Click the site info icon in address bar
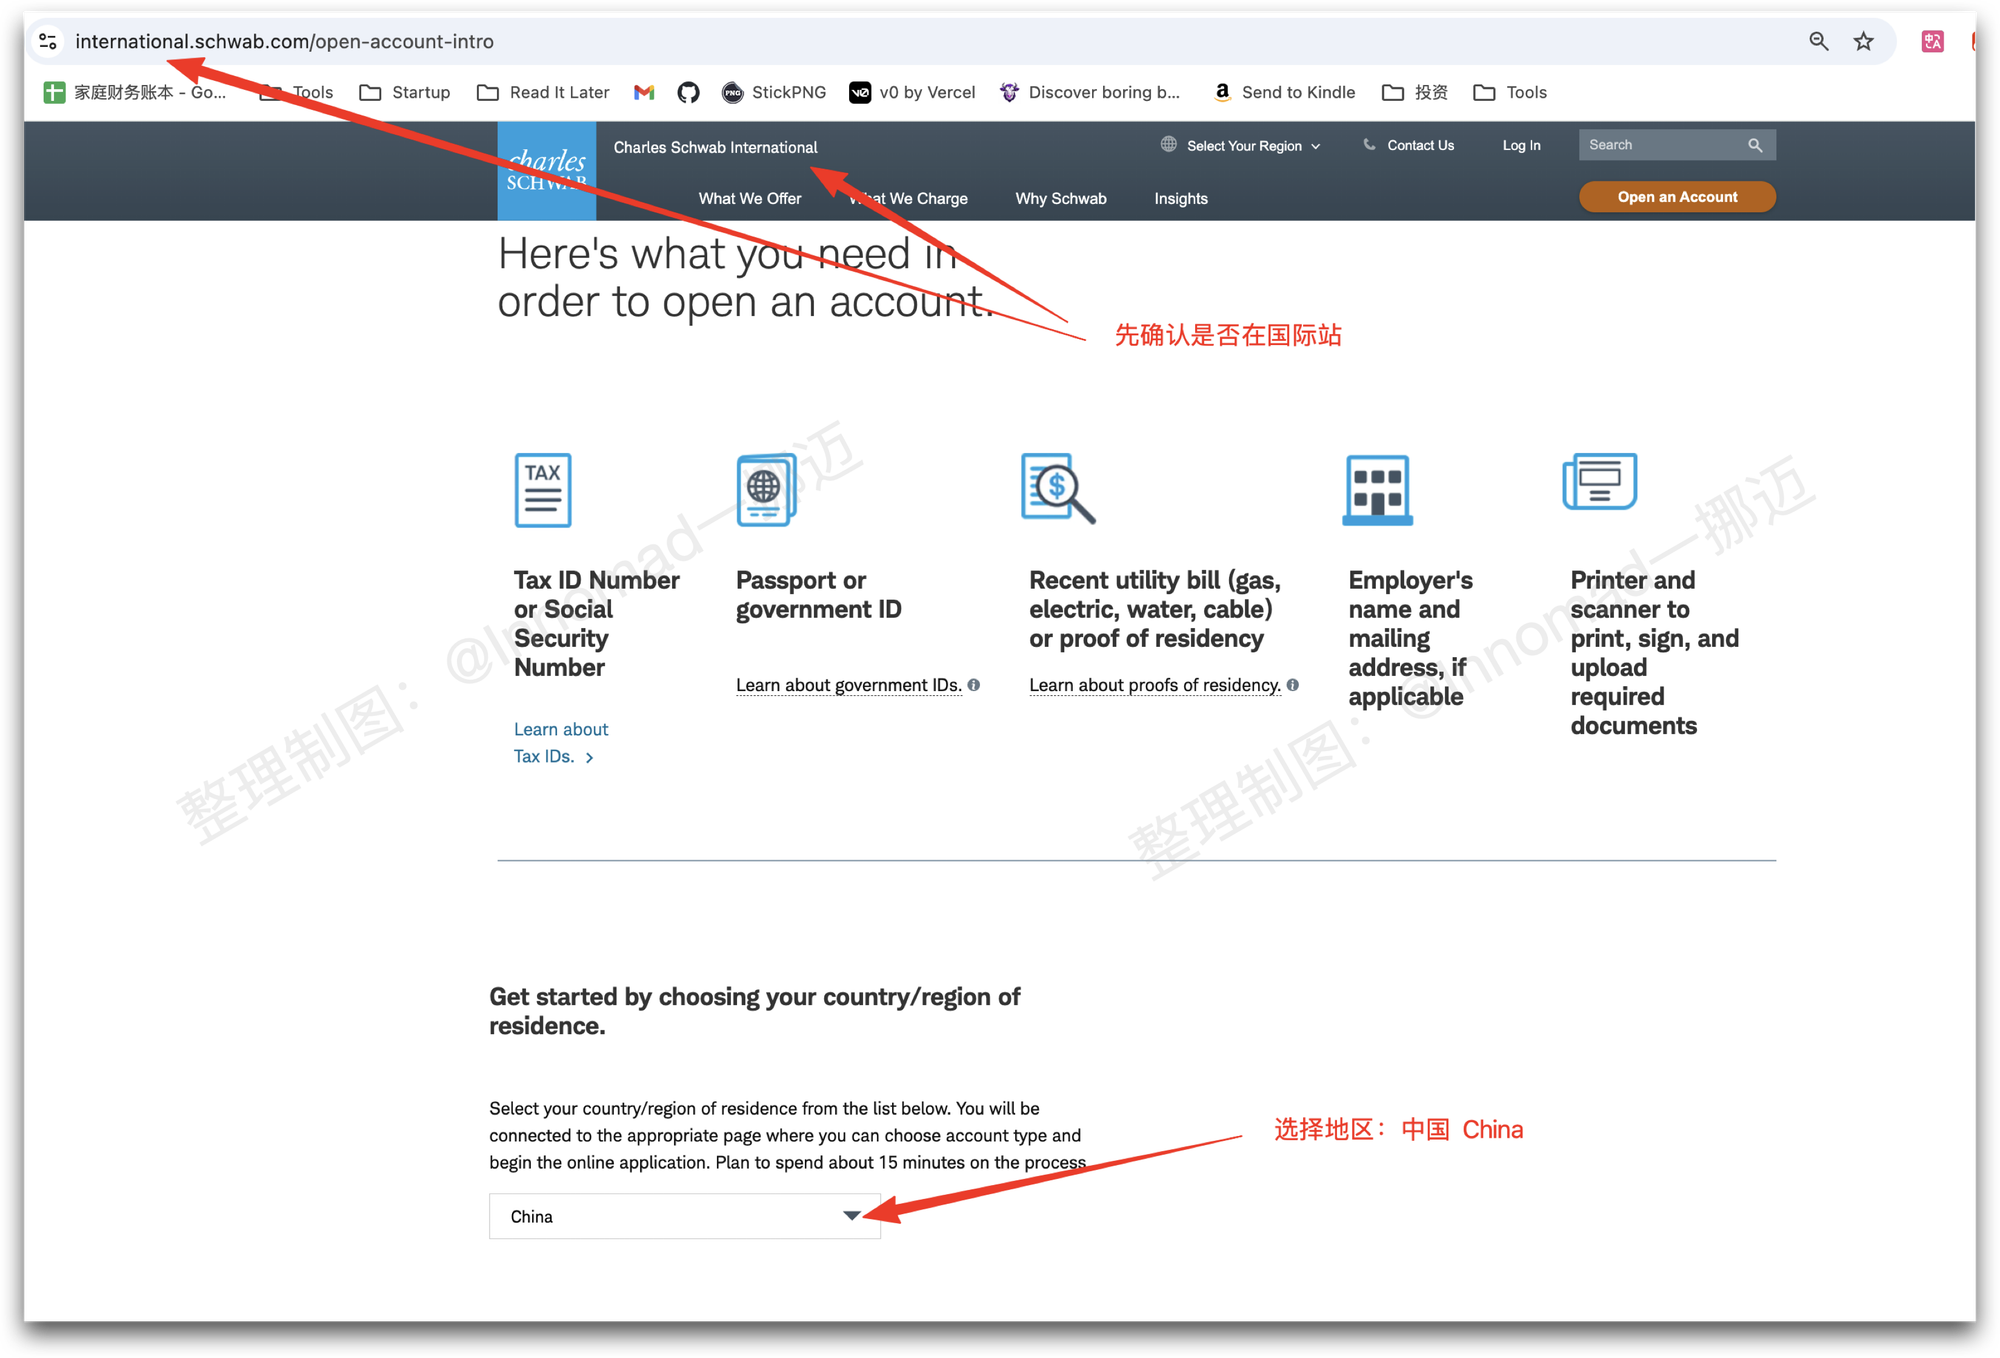 47,41
